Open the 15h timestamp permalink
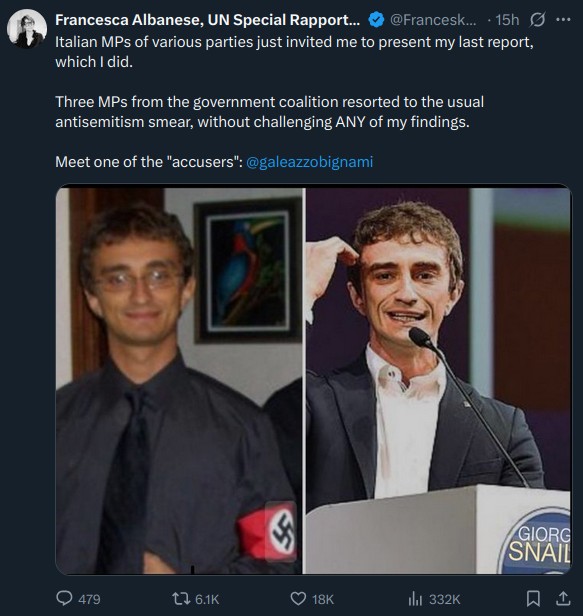This screenshot has width=583, height=616. tap(507, 20)
